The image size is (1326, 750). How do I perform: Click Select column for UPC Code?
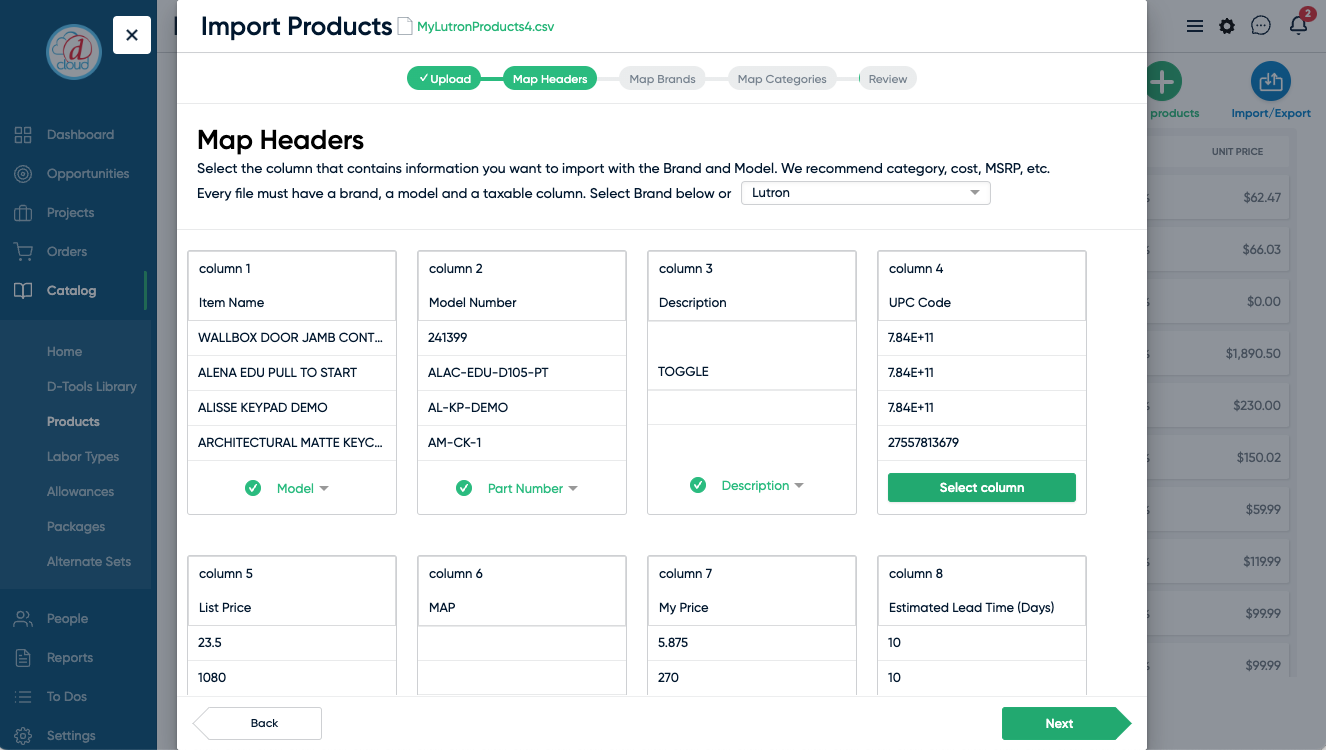pos(981,487)
